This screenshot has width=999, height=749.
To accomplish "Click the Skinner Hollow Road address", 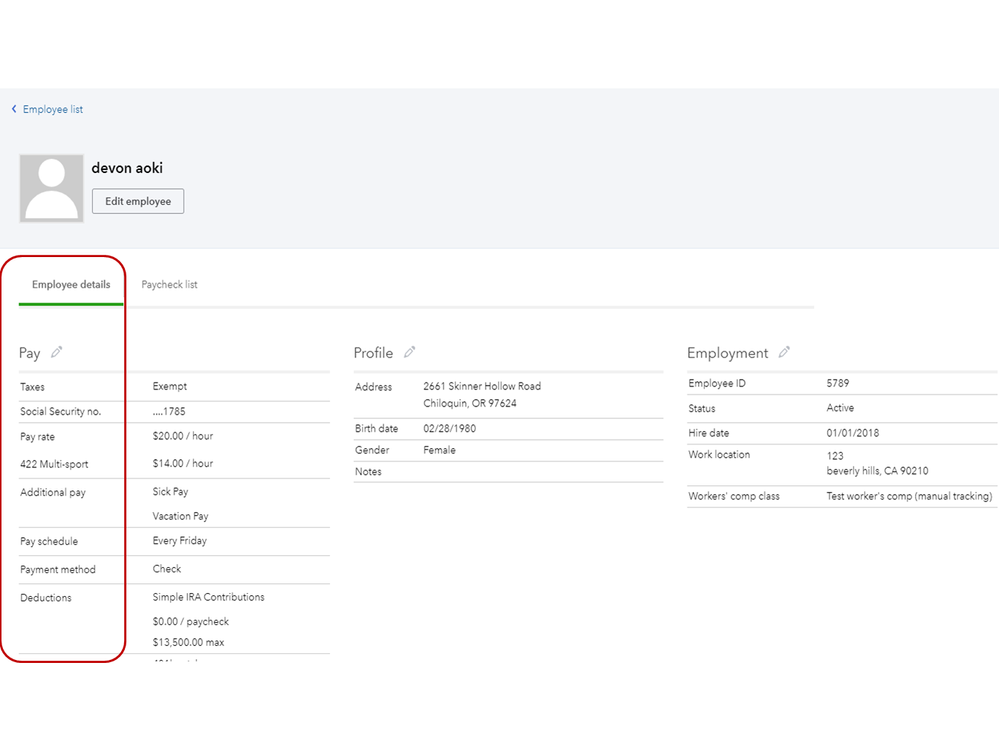I will (482, 386).
